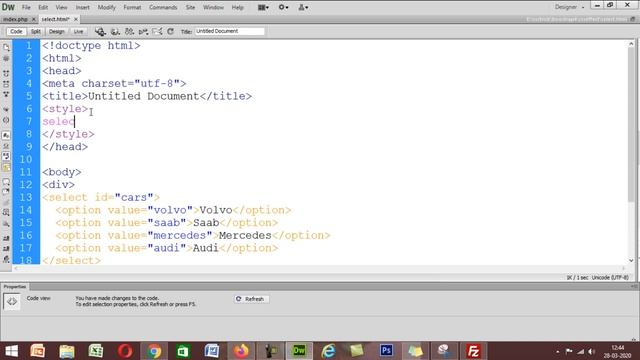
Task: Click Check Browser Compatibility icon
Action: [x=157, y=31]
